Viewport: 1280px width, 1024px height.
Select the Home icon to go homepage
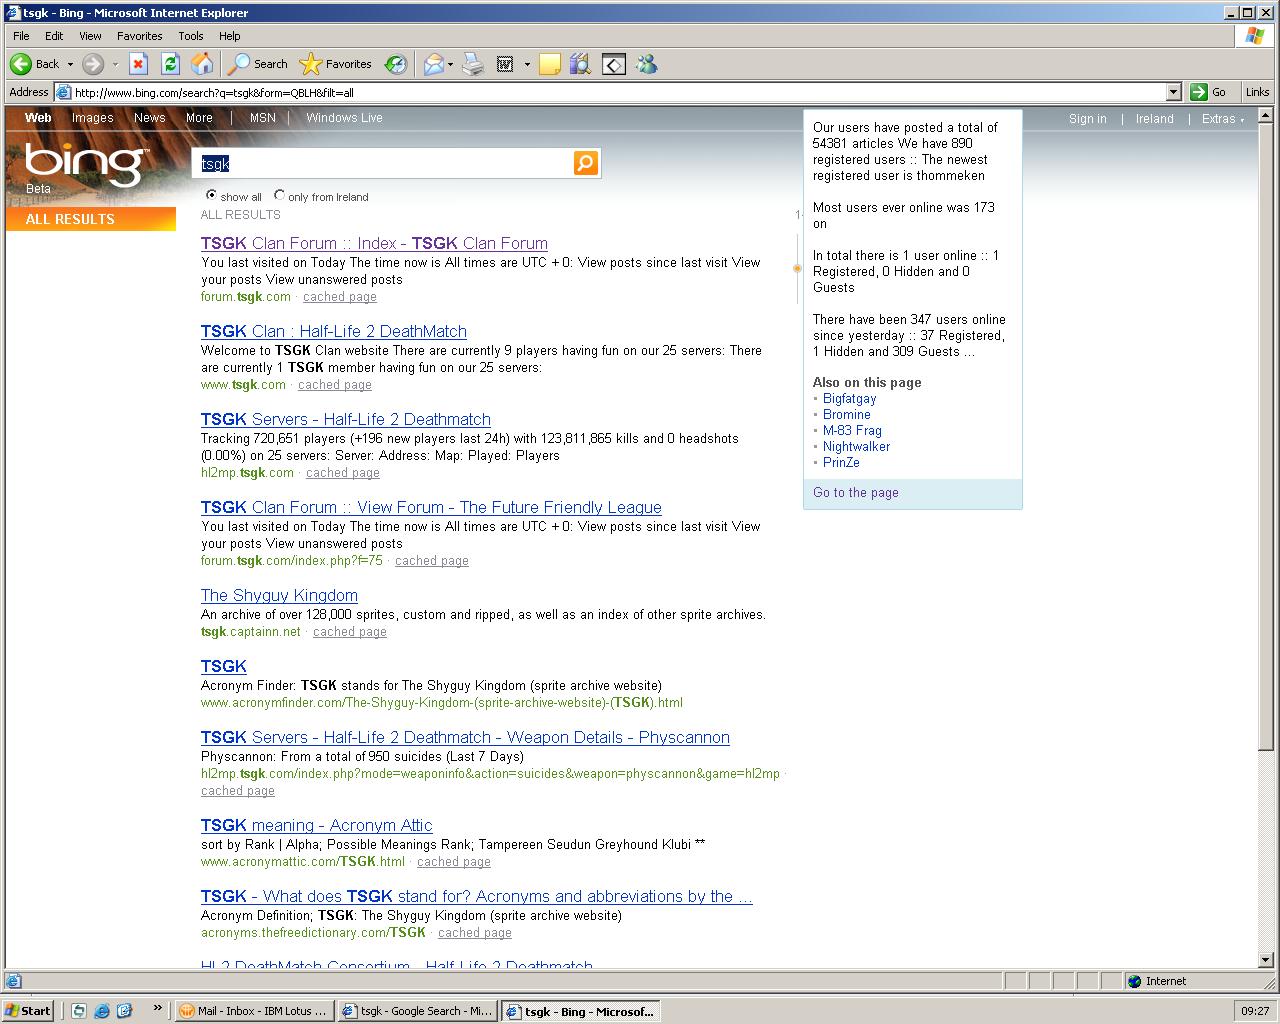203,64
